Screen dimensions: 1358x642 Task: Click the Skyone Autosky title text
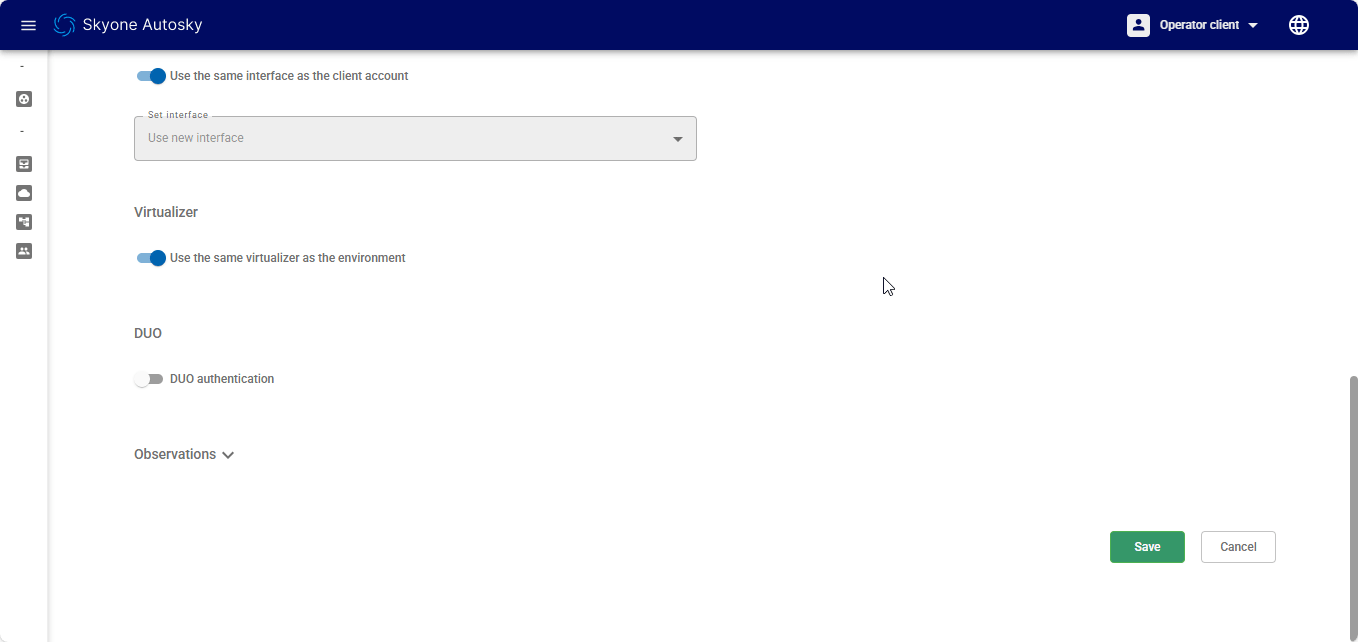(142, 25)
